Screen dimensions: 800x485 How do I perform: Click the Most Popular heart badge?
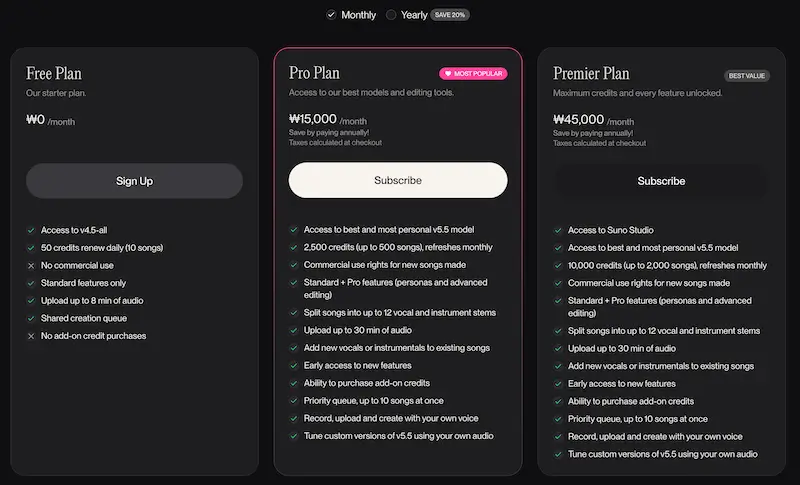(x=473, y=74)
